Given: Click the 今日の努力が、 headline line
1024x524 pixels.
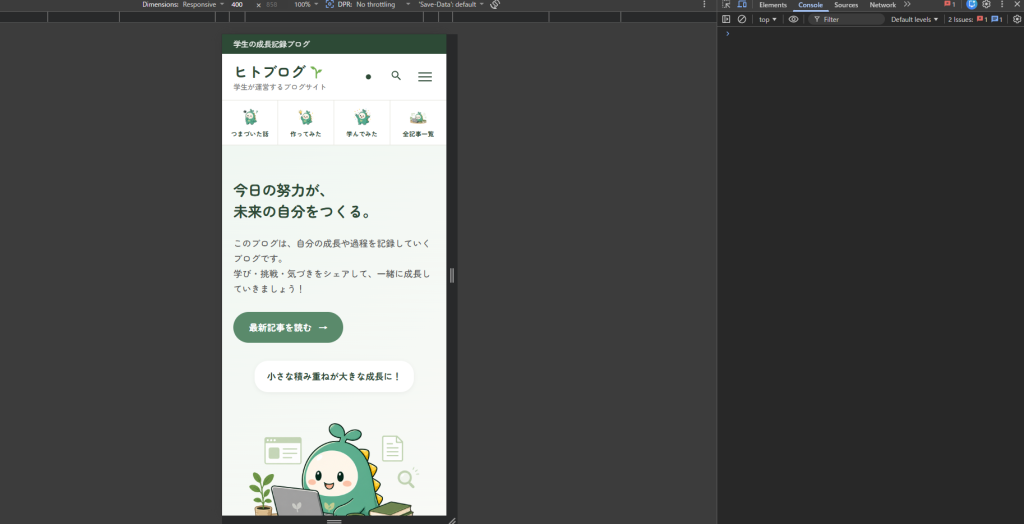Looking at the screenshot, I should click(x=280, y=191).
